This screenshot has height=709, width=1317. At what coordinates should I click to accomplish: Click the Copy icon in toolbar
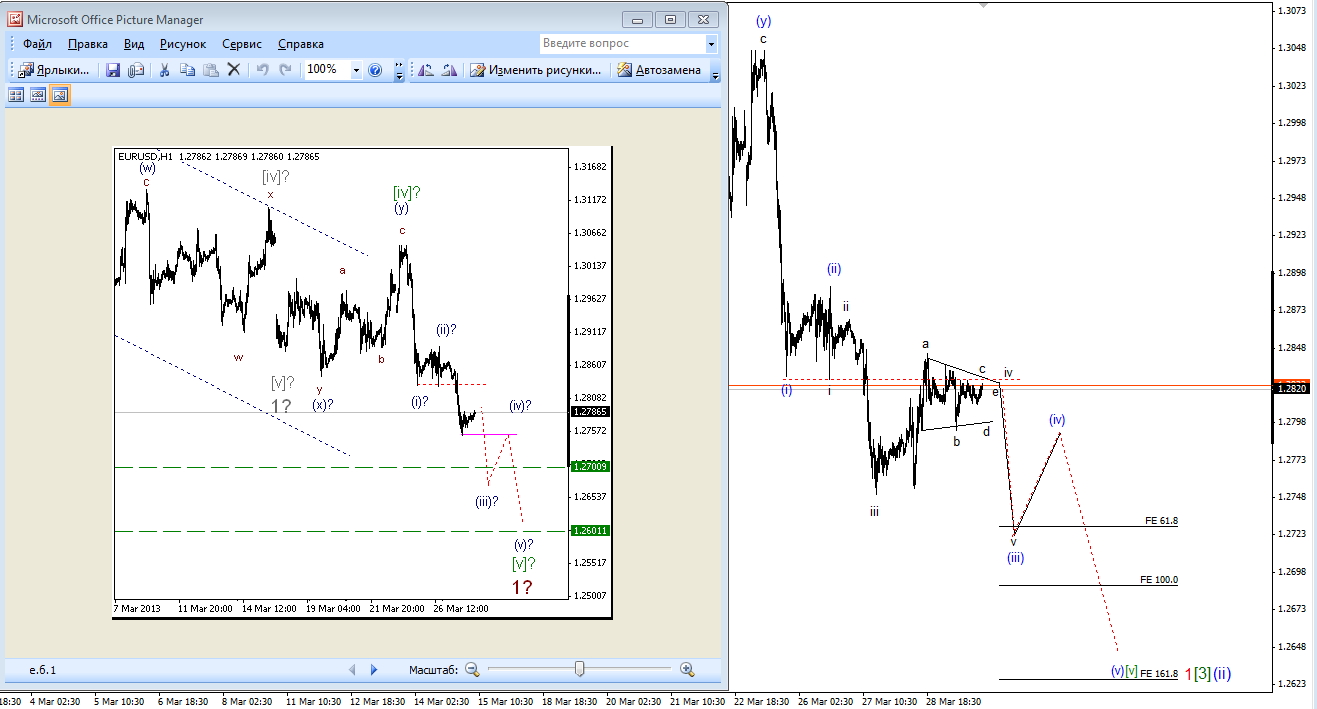coord(187,70)
